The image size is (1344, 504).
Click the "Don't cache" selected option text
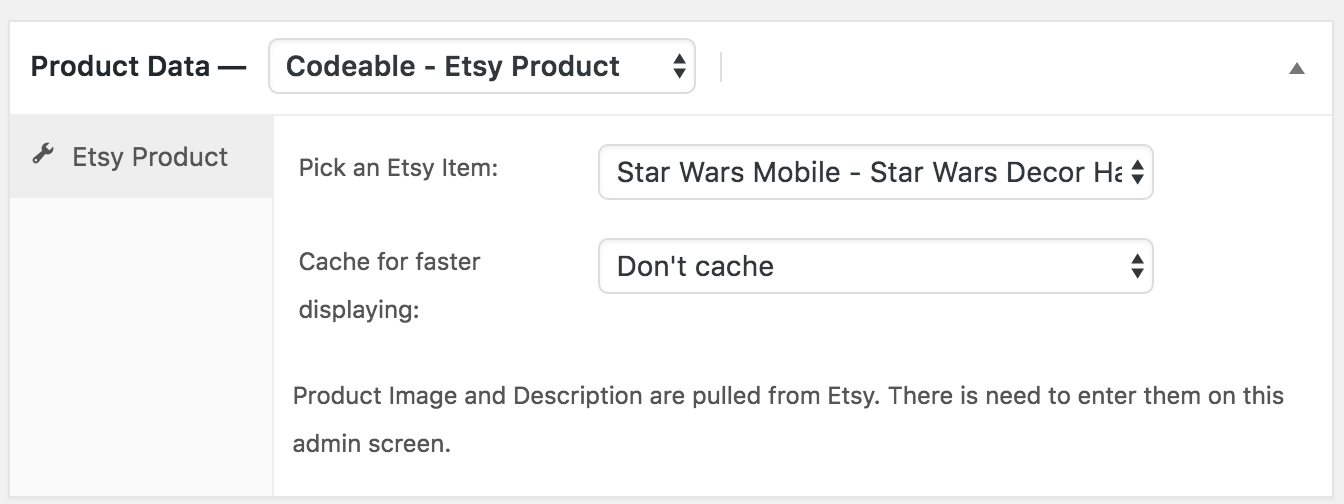[695, 266]
